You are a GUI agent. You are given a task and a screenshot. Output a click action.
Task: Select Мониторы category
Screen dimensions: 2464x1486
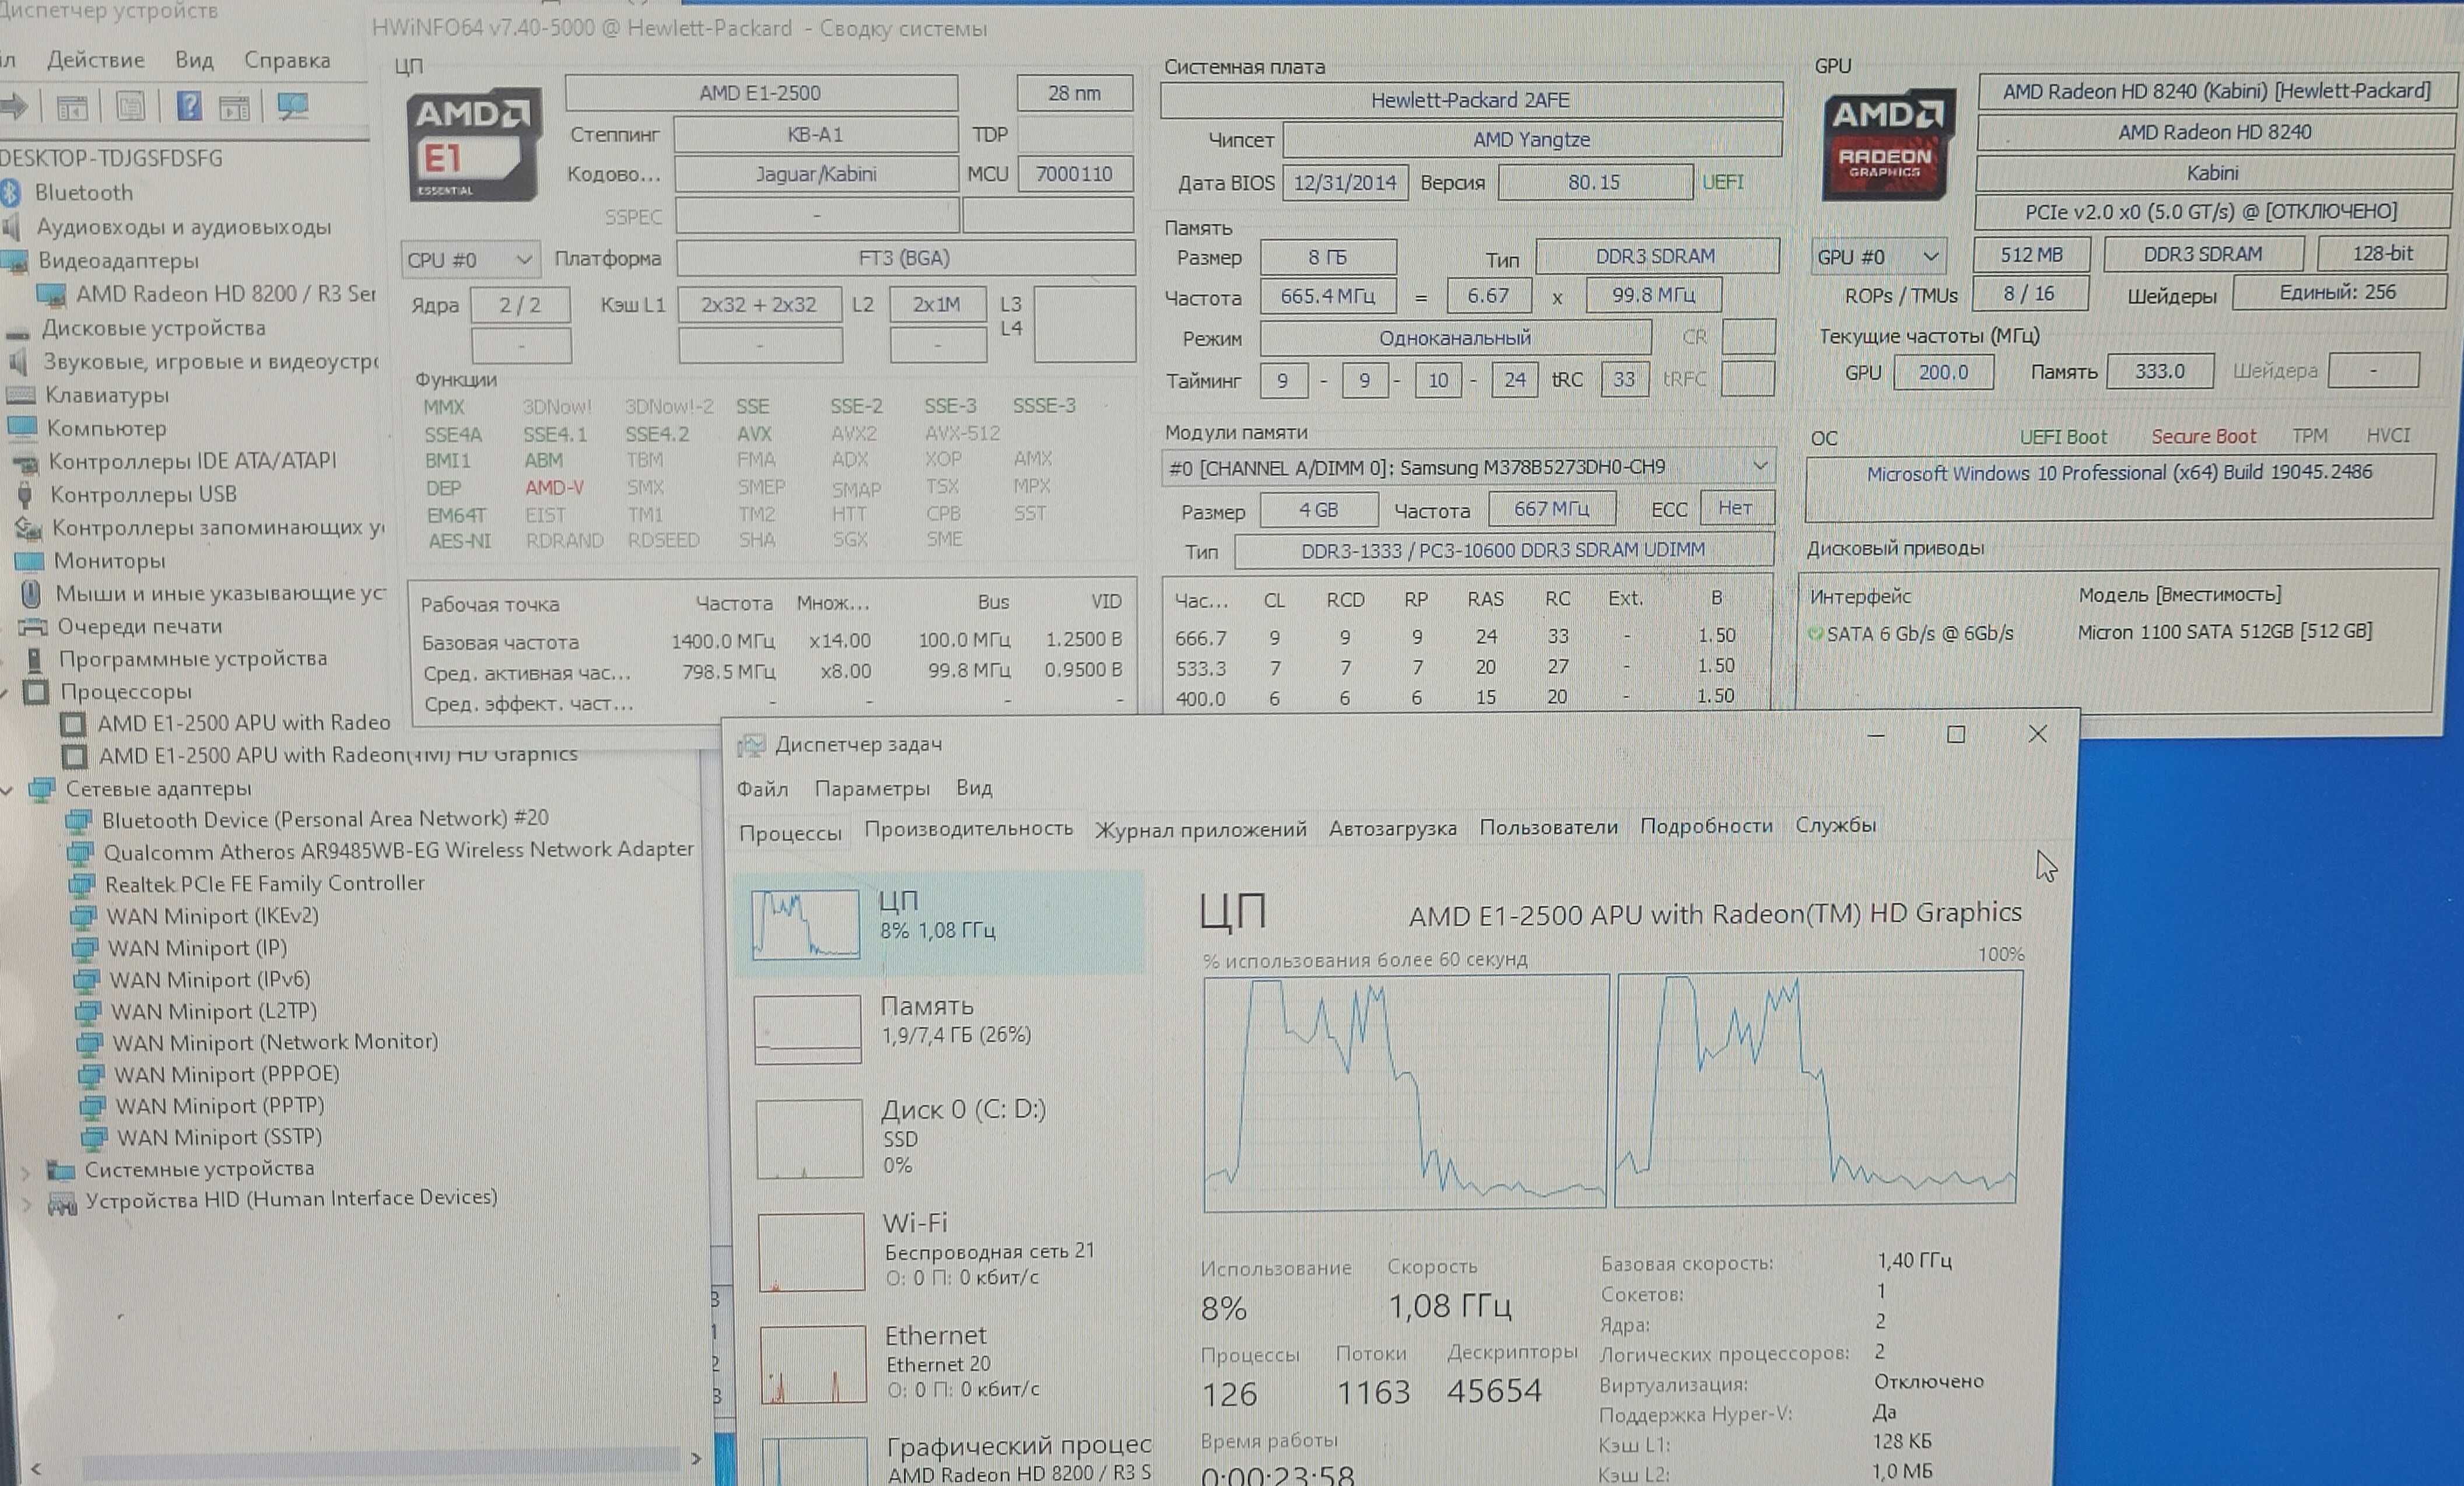(x=109, y=561)
